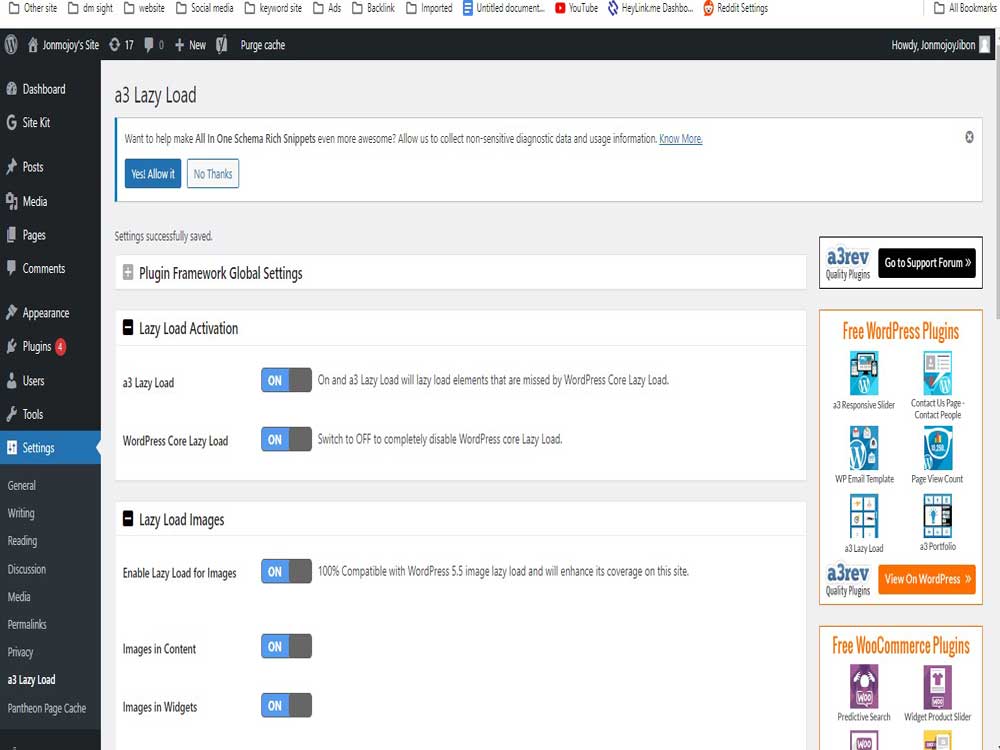This screenshot has height=750, width=1000.
Task: Open the updates icon showing 17
Action: pos(121,45)
